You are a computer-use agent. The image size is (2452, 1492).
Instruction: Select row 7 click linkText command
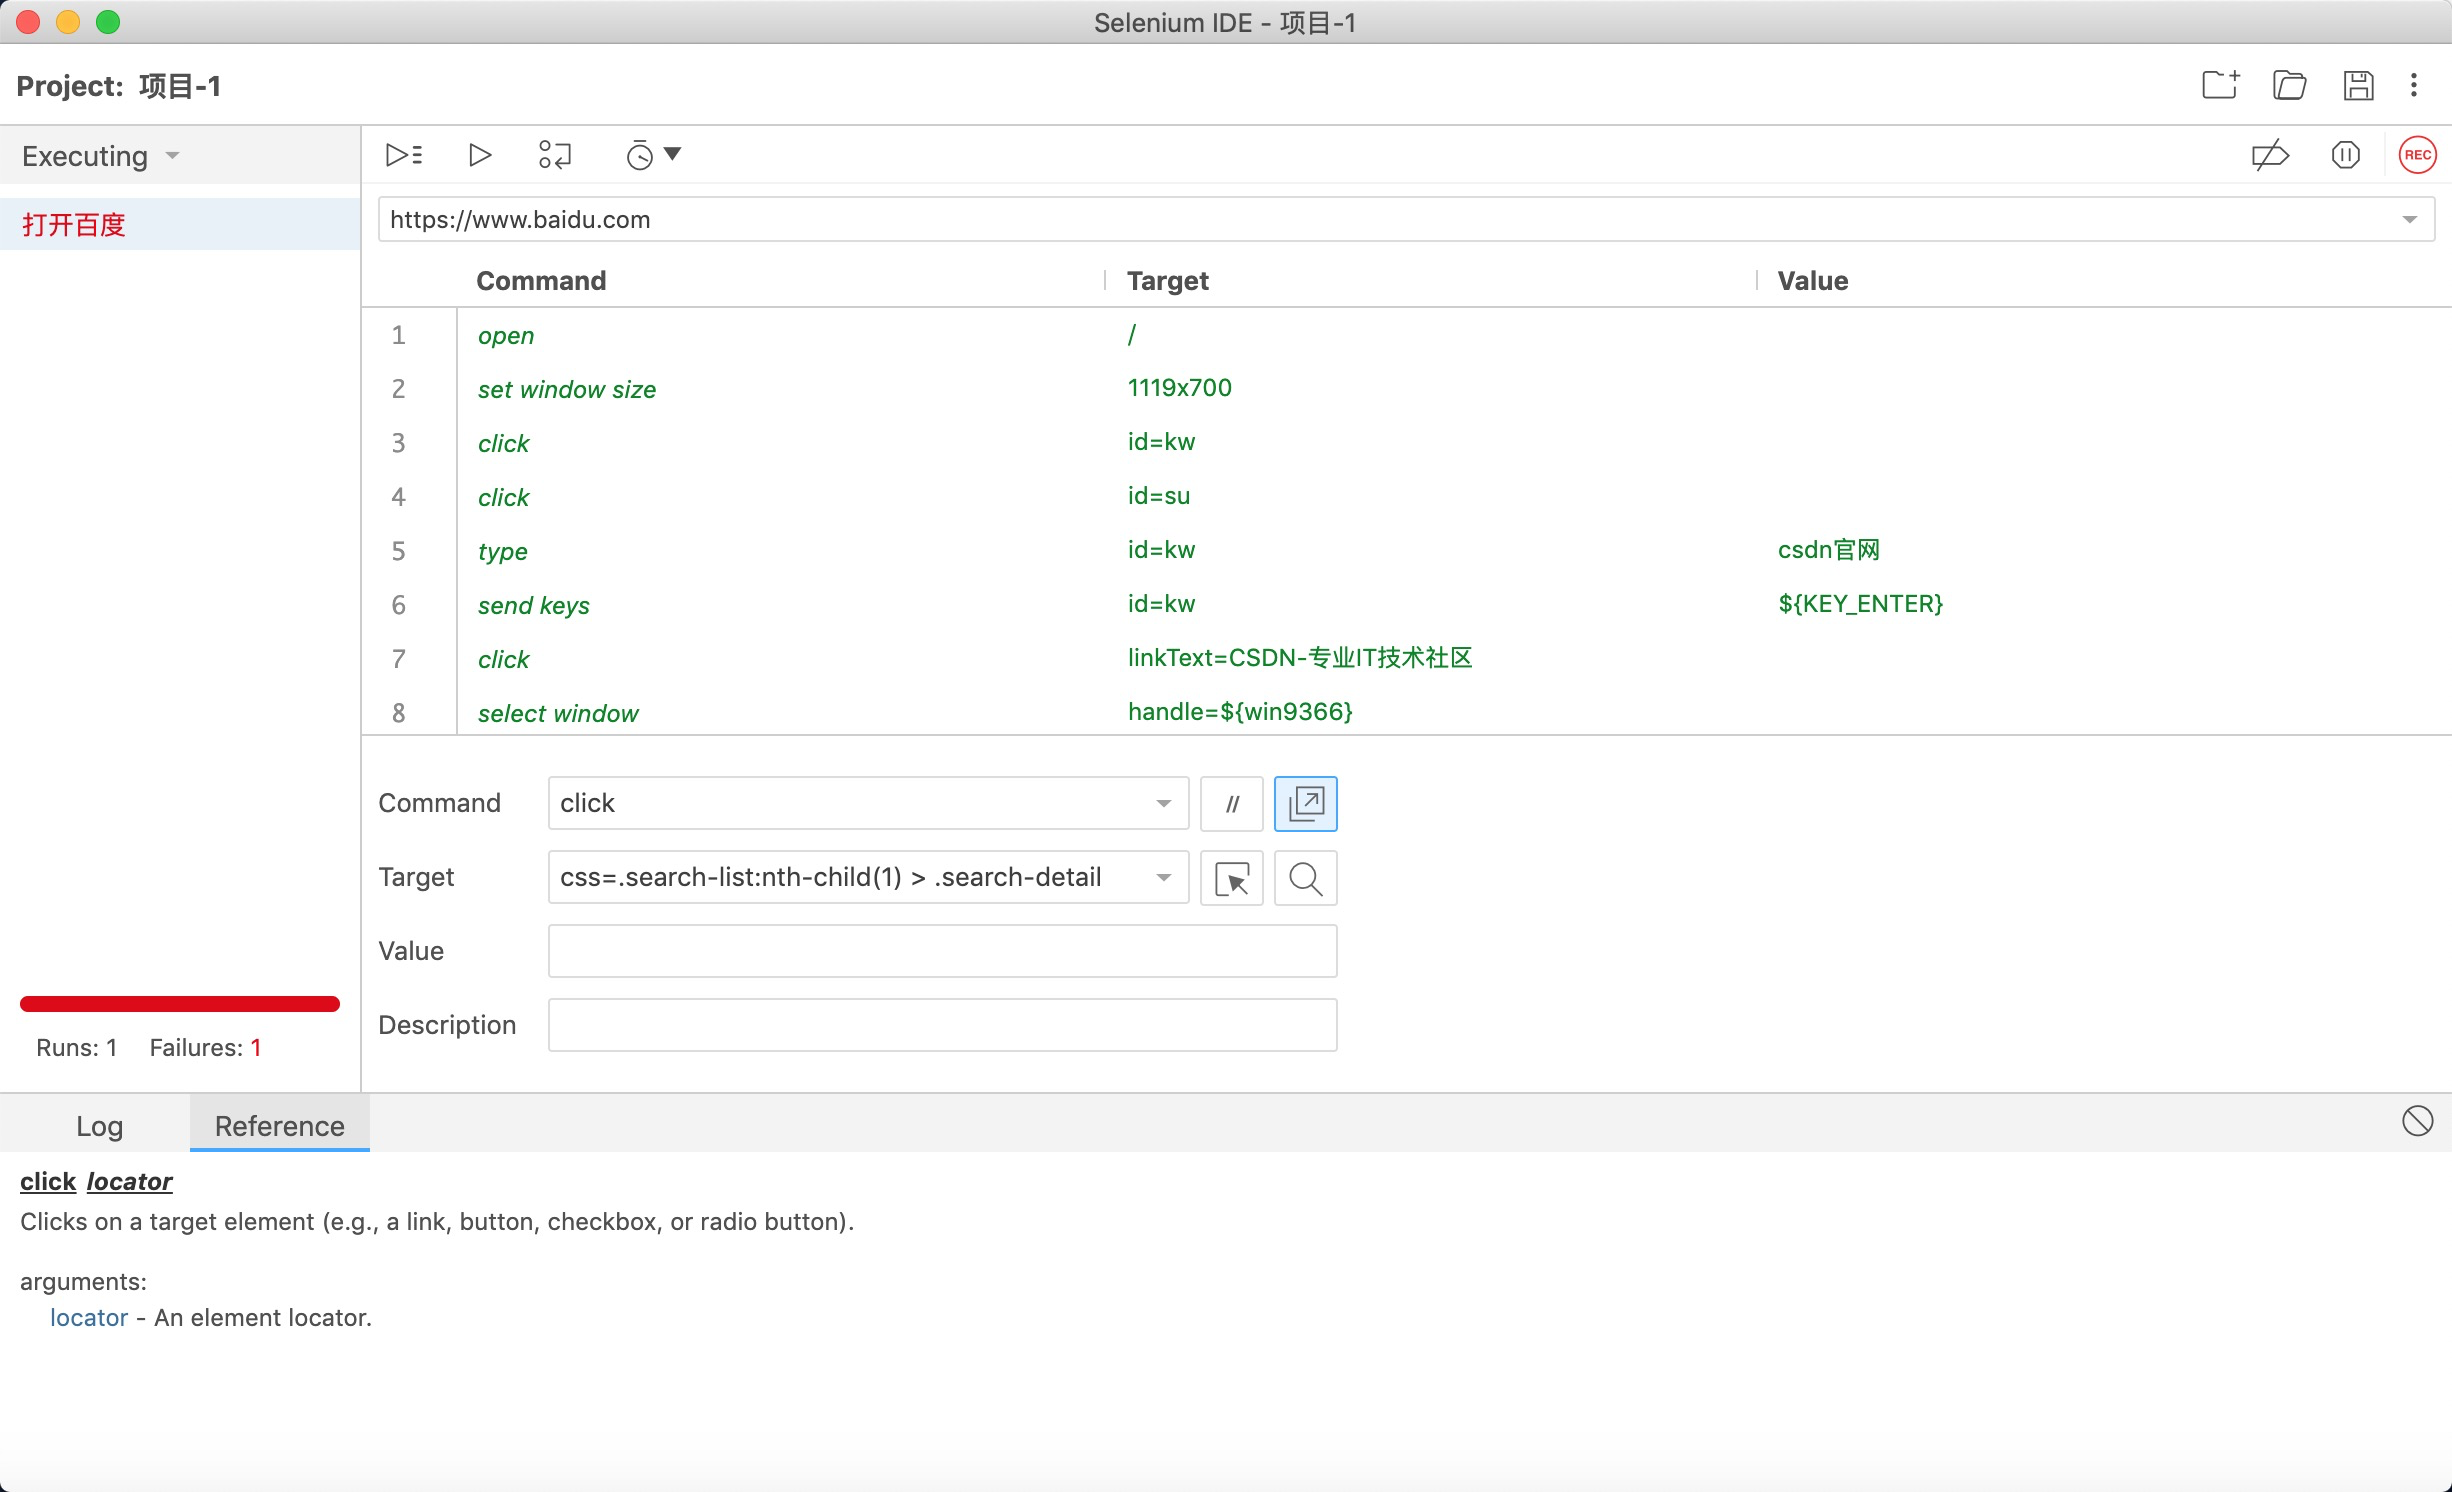pyautogui.click(x=1406, y=659)
